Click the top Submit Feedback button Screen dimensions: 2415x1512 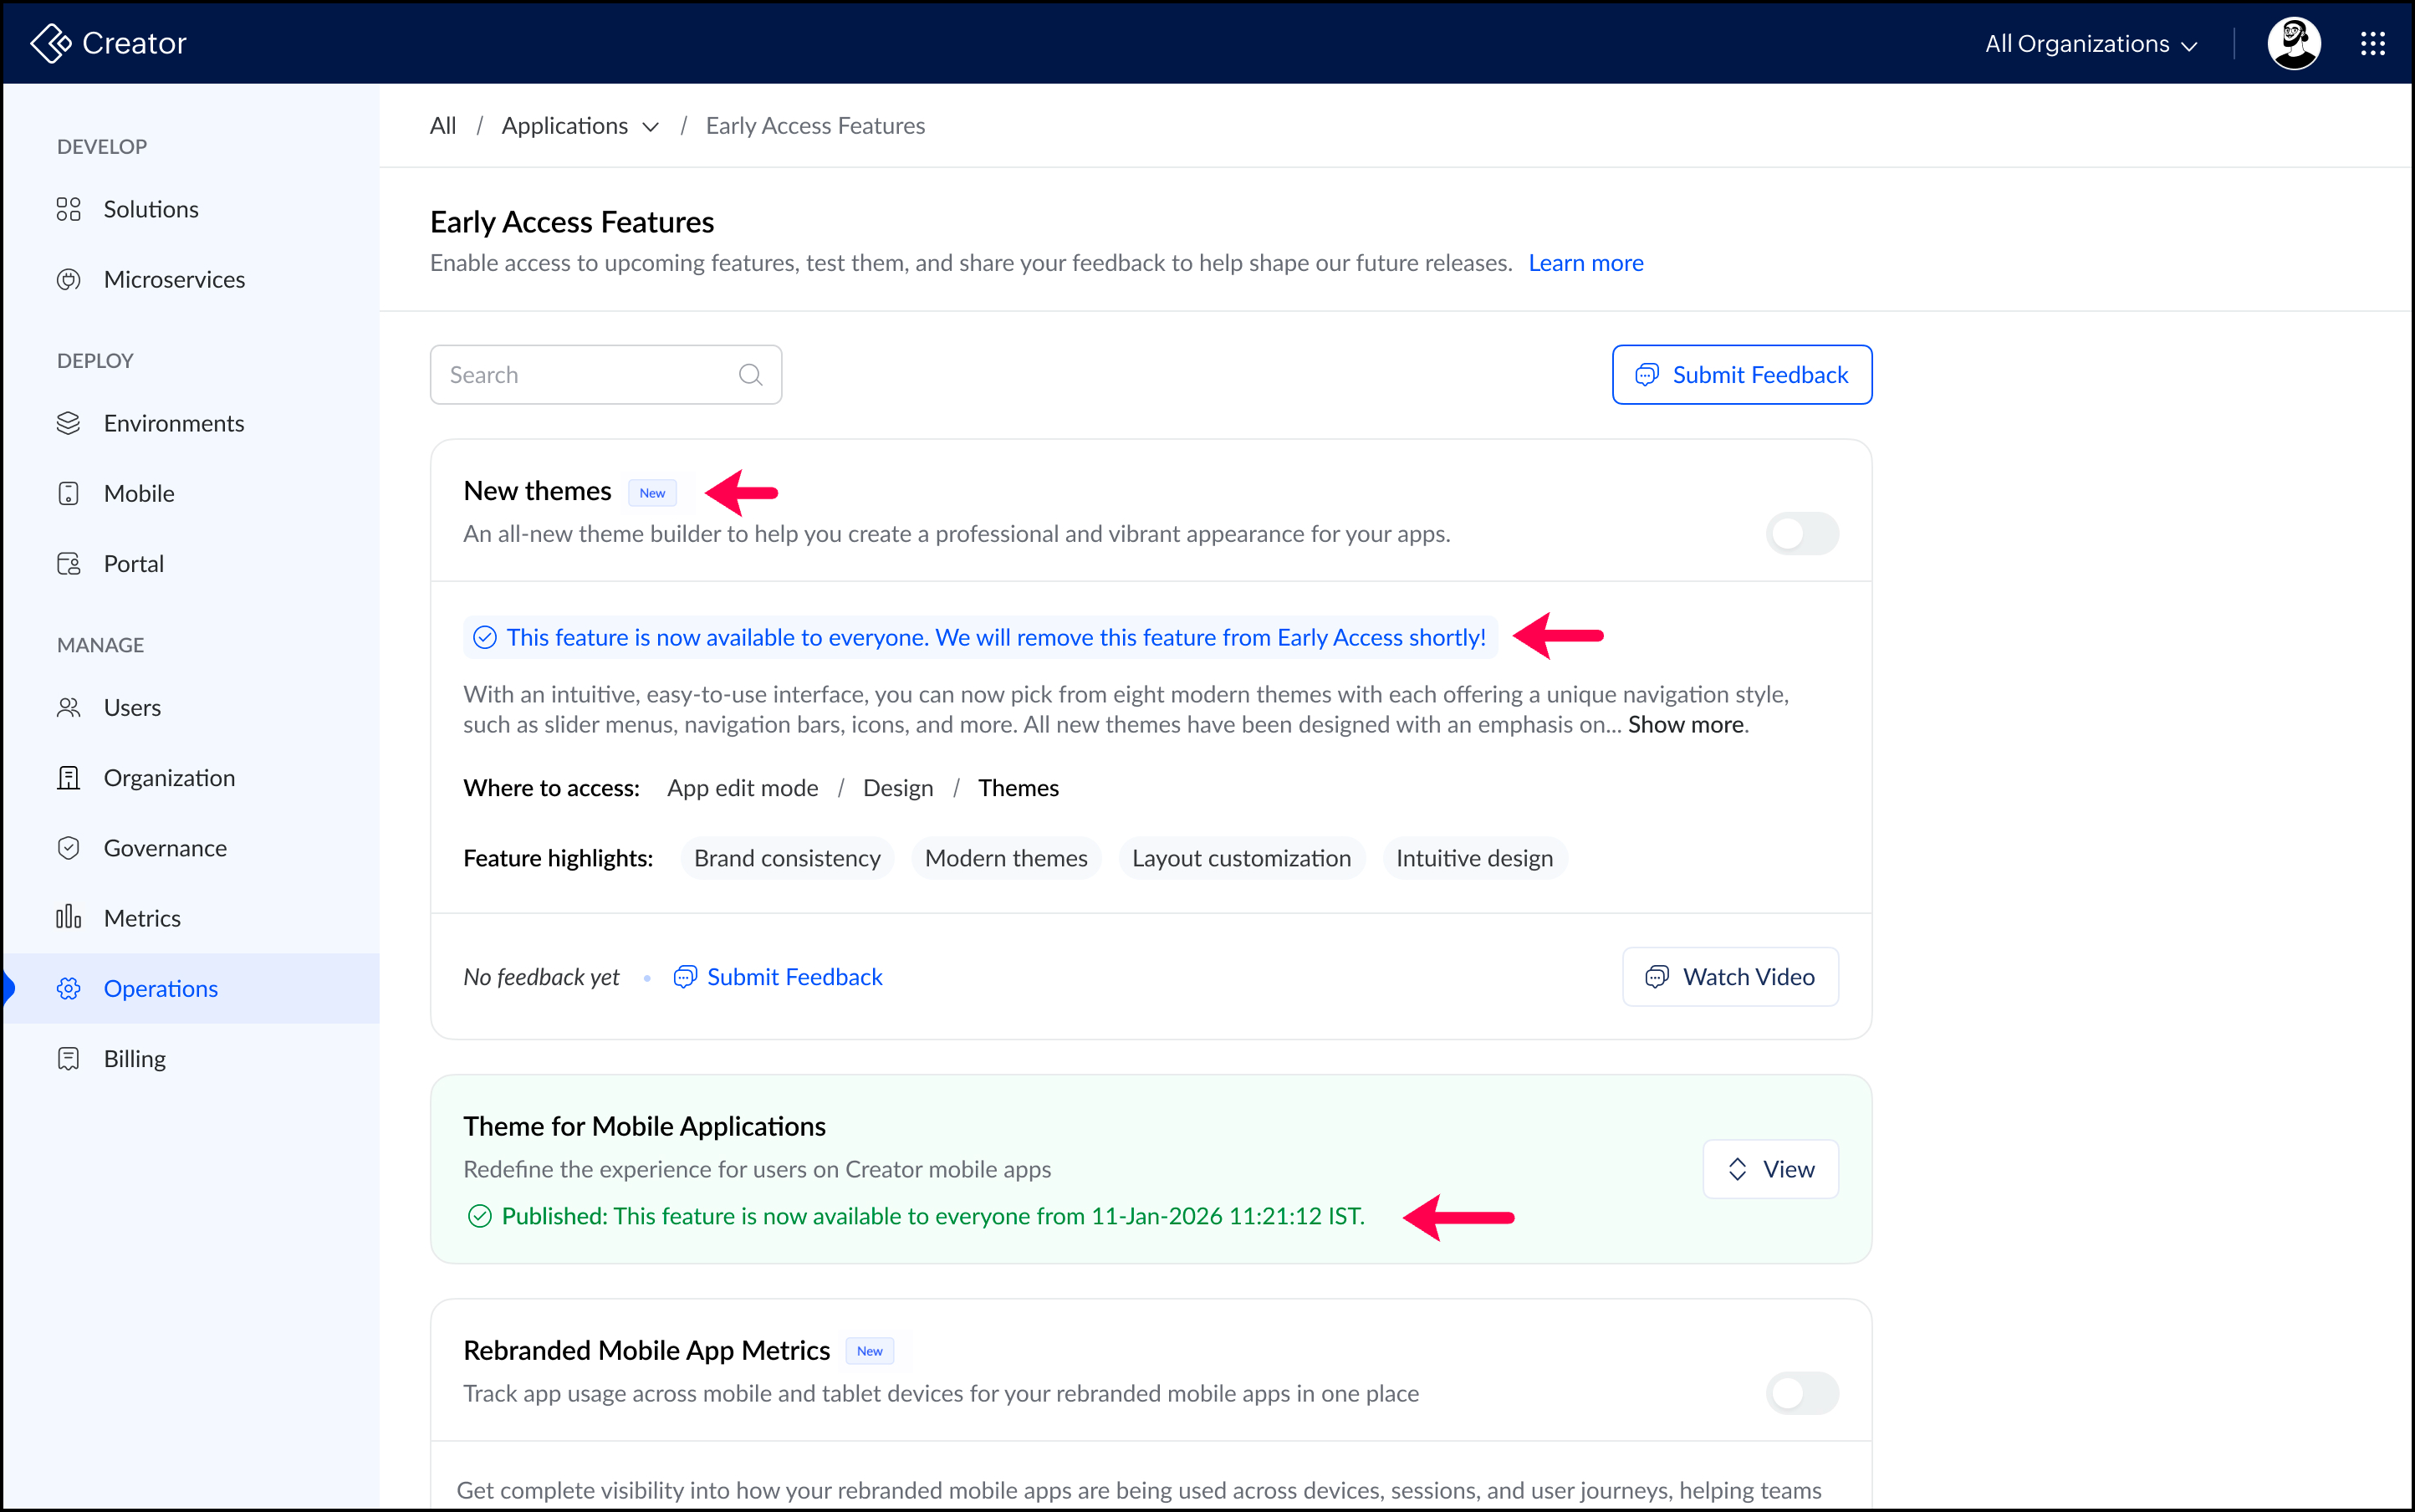pyautogui.click(x=1741, y=375)
